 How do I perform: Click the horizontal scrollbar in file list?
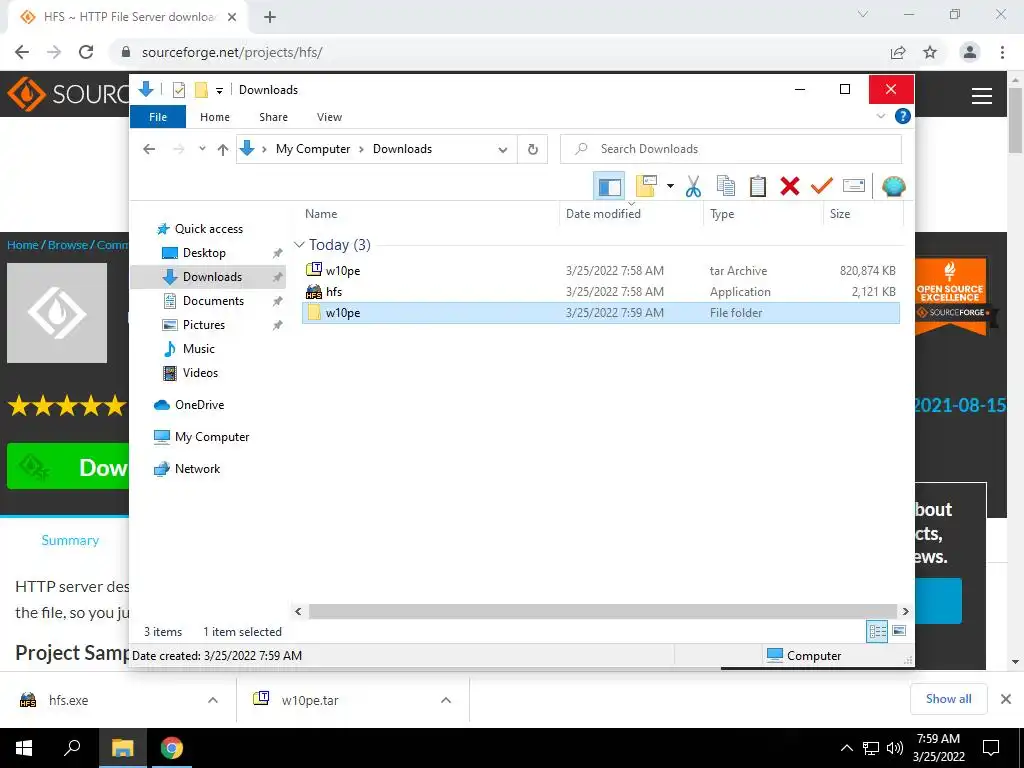(602, 611)
